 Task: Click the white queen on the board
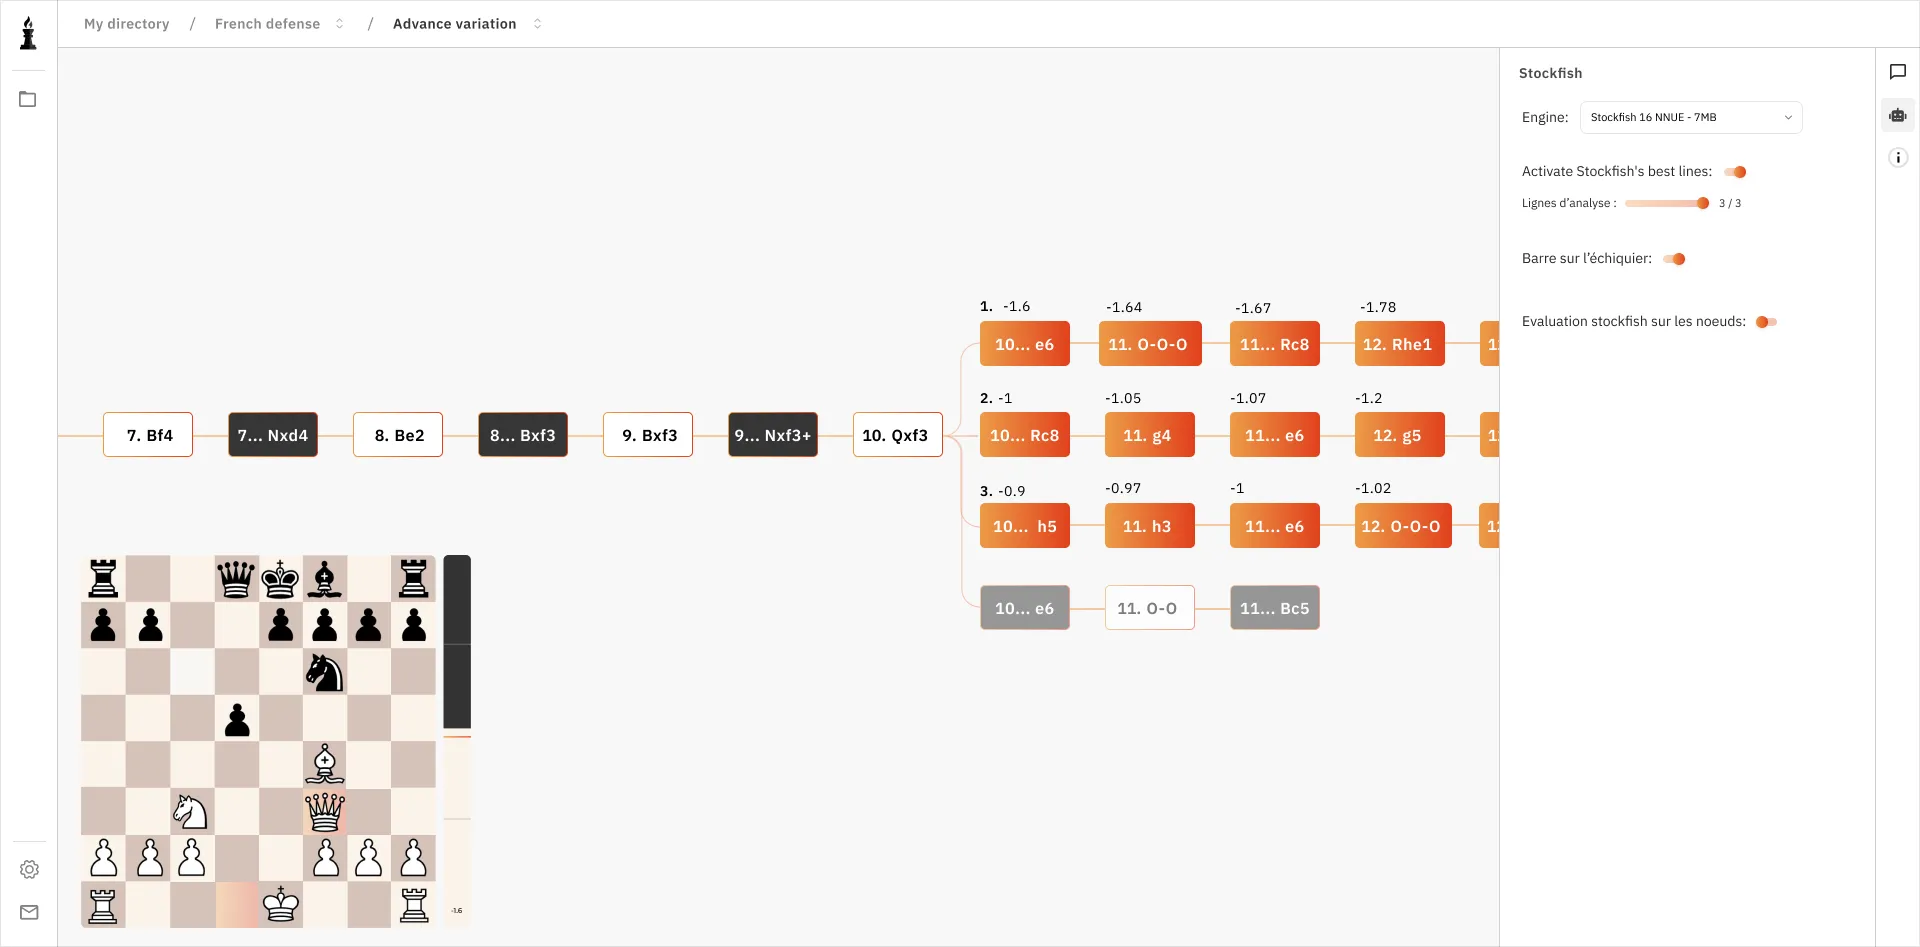coord(325,812)
